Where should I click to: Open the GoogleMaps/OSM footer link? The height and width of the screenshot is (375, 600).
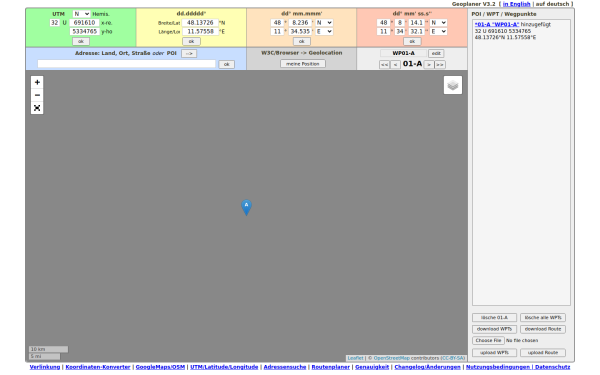160,367
